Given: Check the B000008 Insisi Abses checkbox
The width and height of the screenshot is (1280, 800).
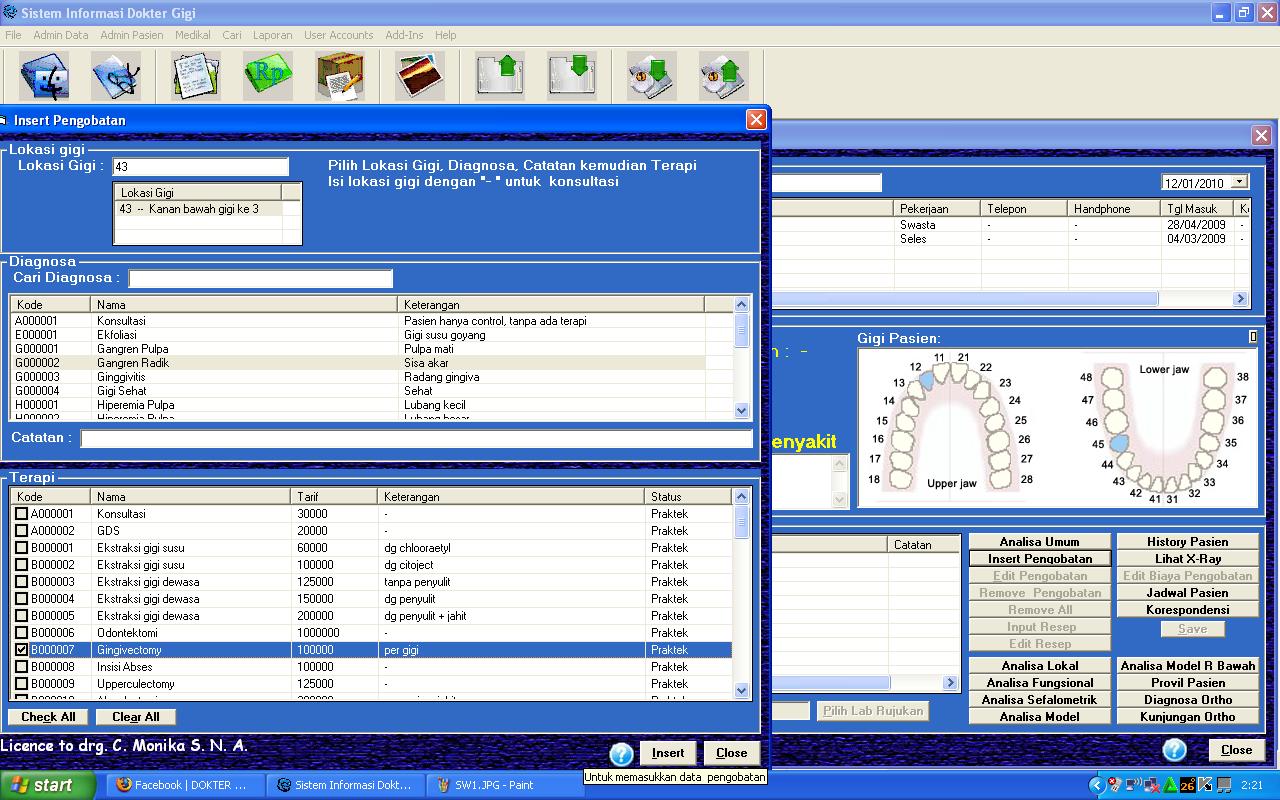Looking at the screenshot, I should 21,667.
